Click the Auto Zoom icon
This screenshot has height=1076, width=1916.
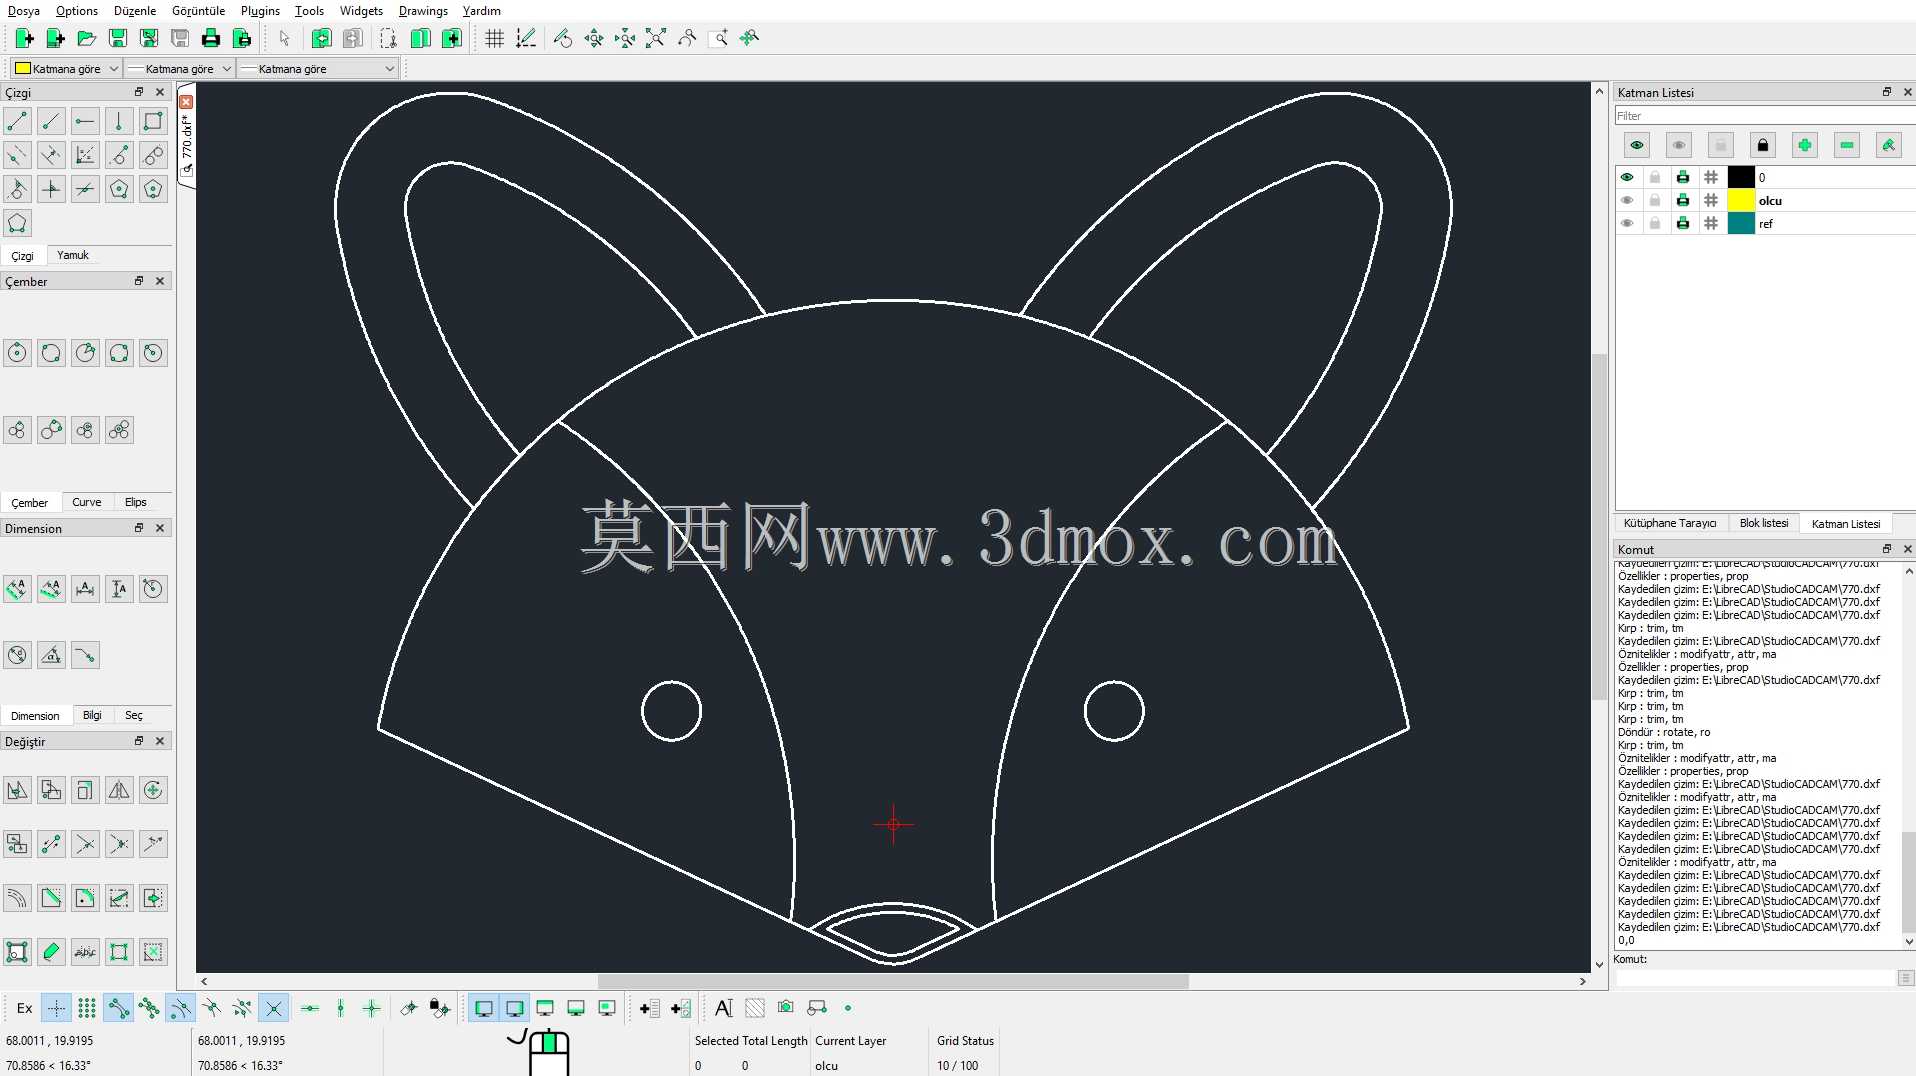[656, 38]
